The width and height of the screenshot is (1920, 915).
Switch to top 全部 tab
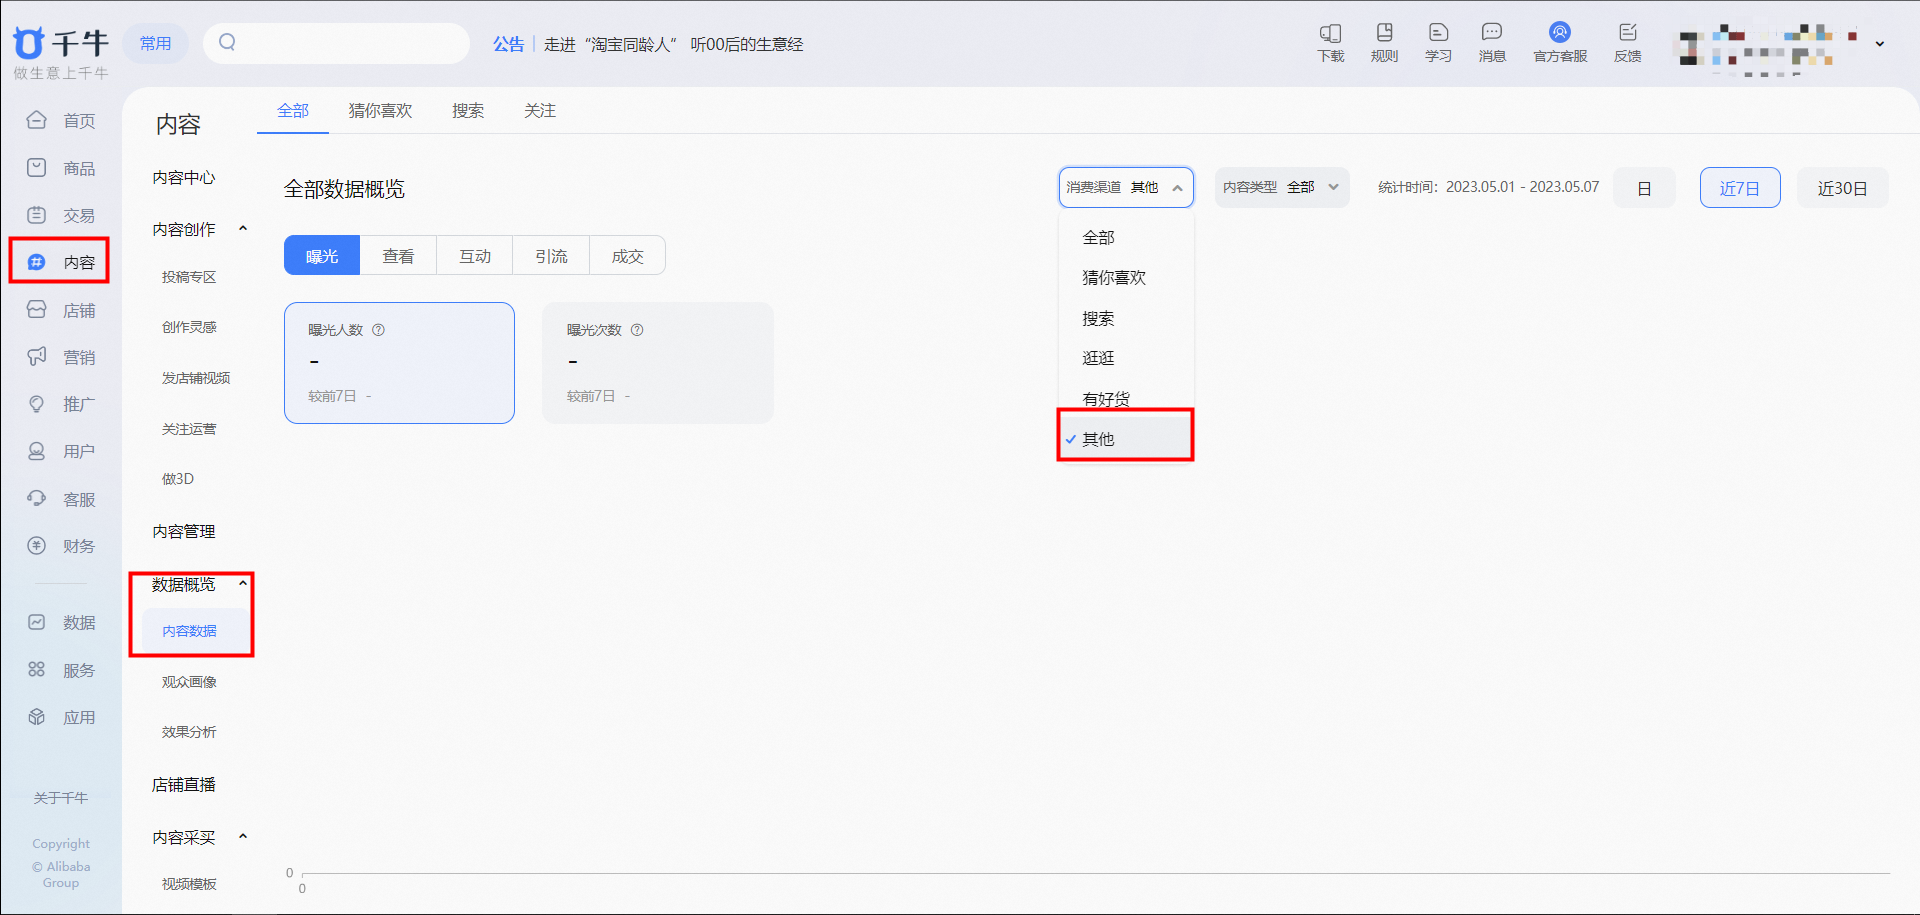tap(293, 110)
